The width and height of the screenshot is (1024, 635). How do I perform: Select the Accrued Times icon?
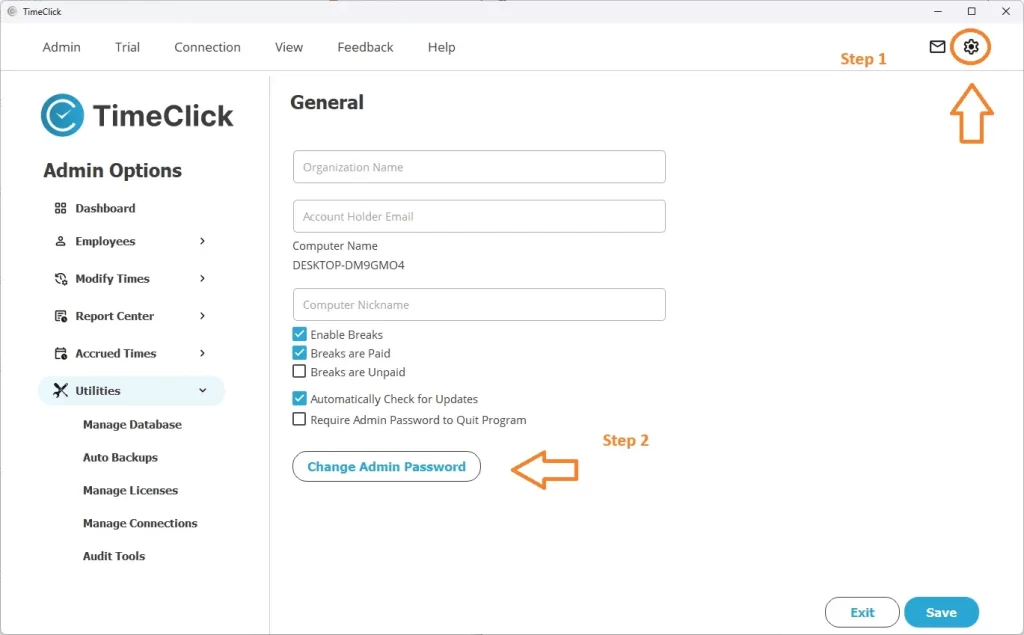pyautogui.click(x=62, y=353)
